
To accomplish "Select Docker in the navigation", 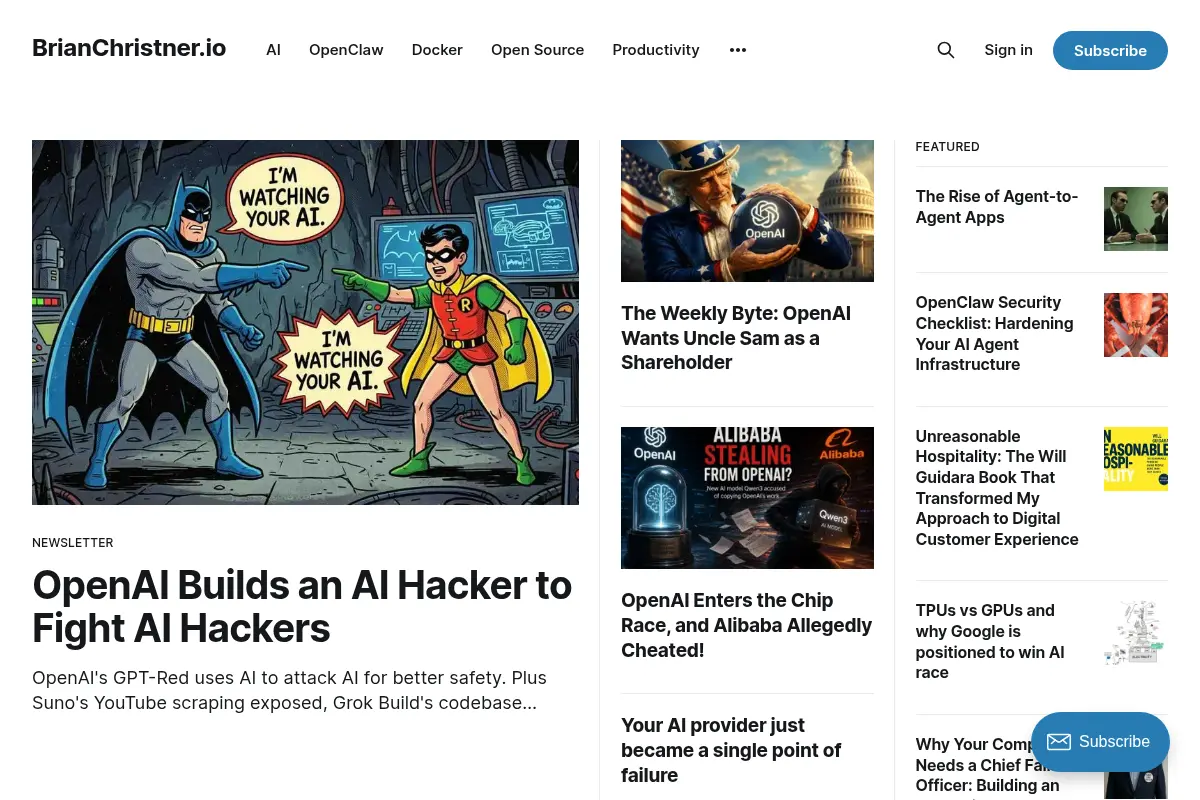I will pos(437,50).
